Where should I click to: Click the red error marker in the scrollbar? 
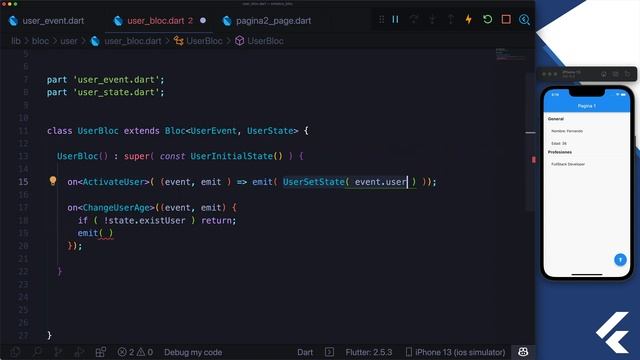(x=533, y=160)
